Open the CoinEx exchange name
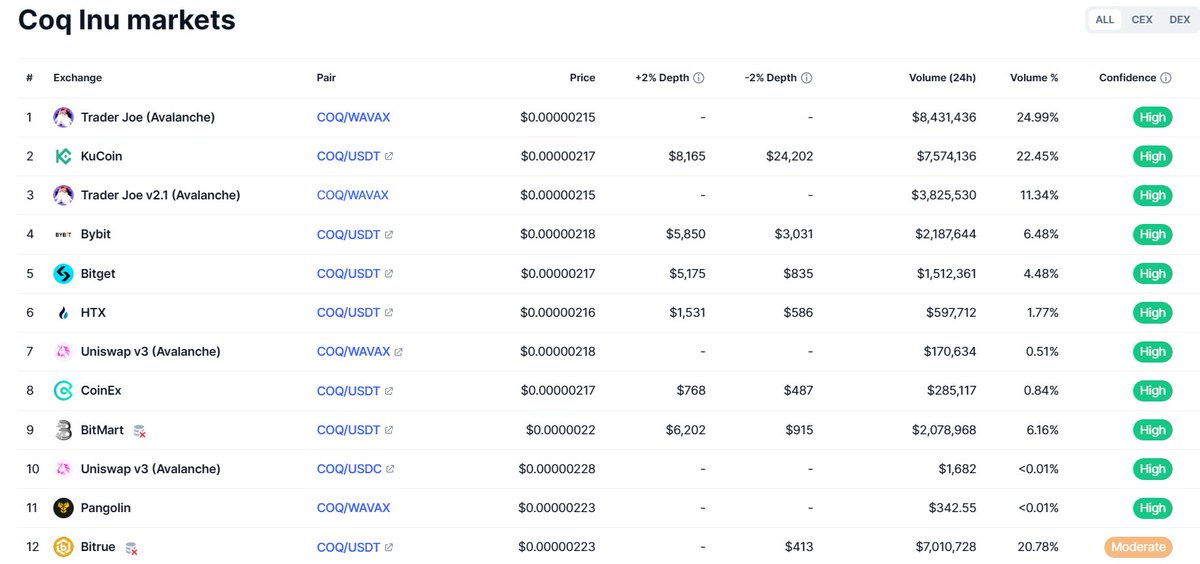 point(101,391)
